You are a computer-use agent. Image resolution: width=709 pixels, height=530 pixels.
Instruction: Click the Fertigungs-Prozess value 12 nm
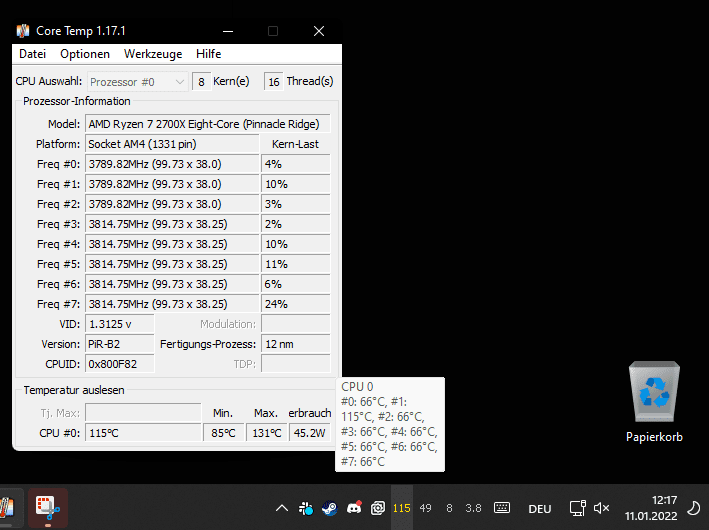[x=296, y=344]
